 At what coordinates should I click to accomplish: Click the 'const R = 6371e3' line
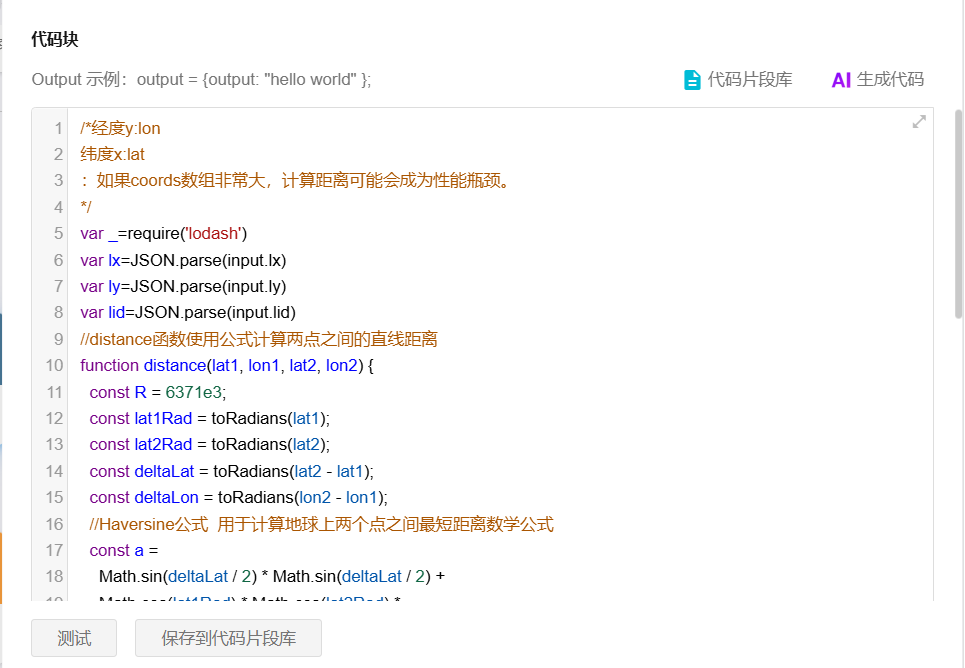coord(157,392)
